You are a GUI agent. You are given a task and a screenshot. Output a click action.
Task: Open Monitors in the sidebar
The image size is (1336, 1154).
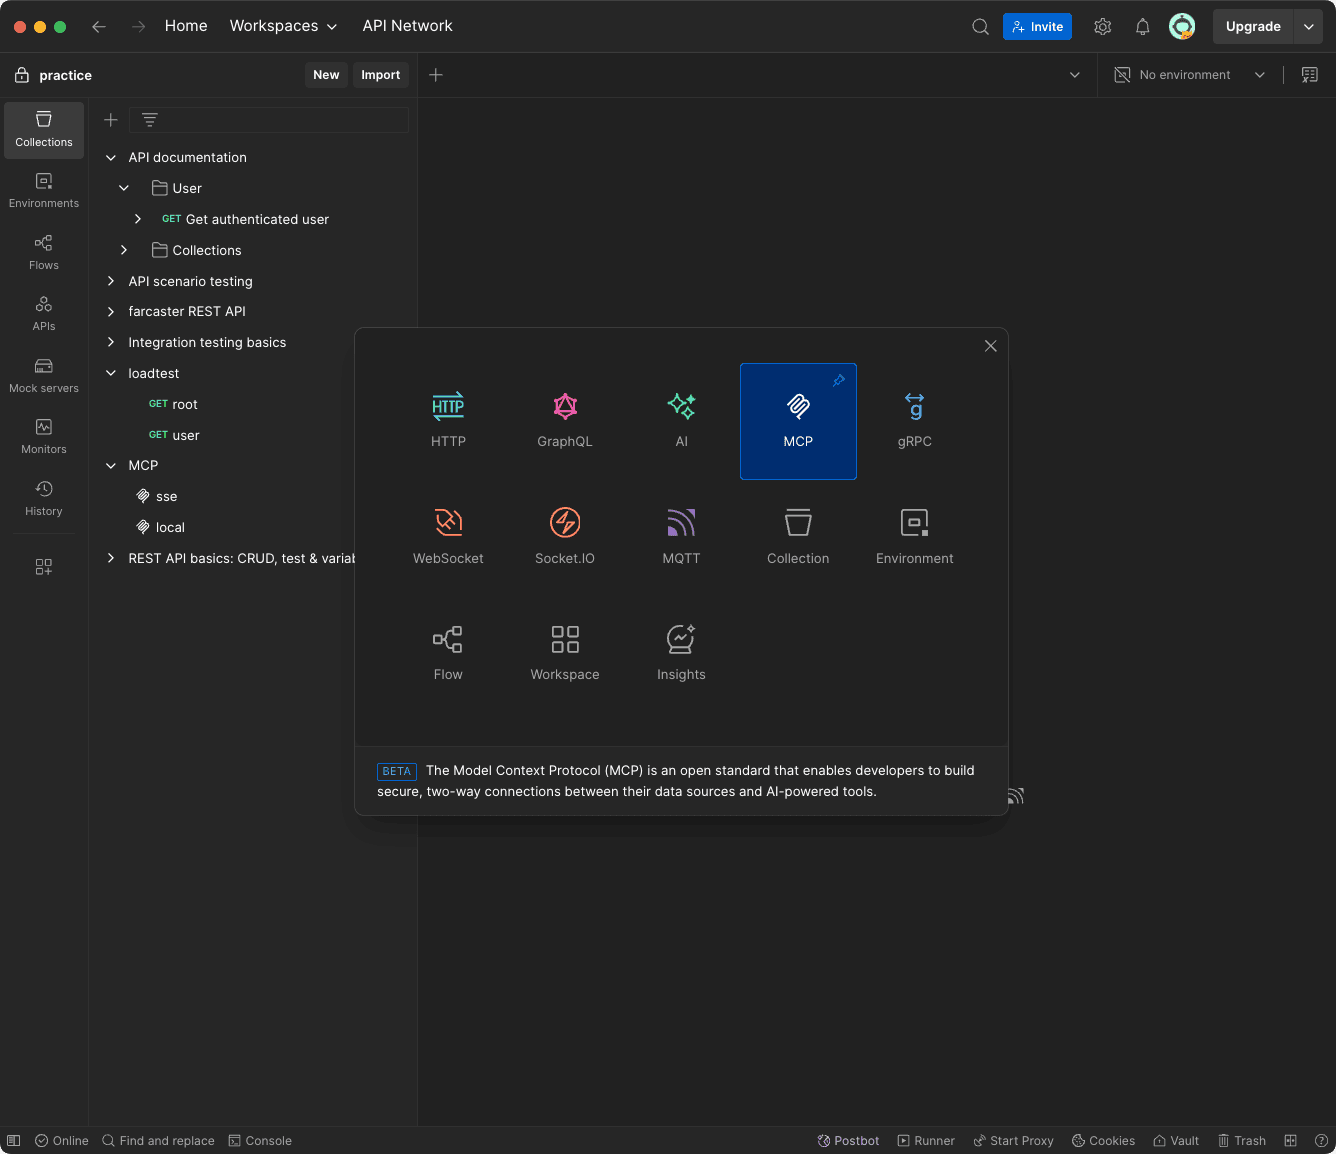pos(44,437)
